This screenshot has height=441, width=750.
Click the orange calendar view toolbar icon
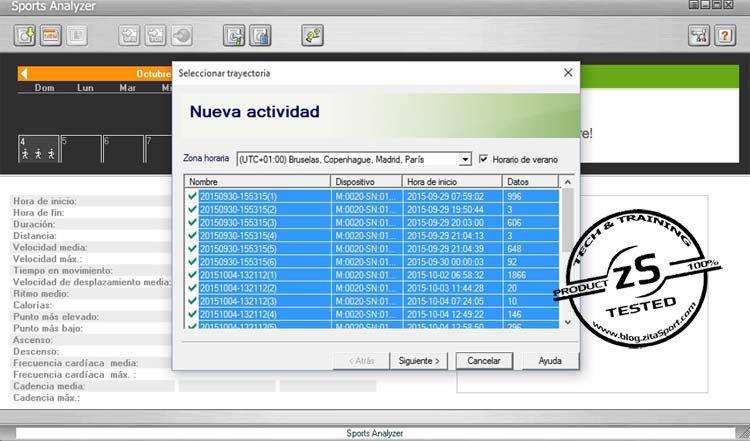[51, 36]
